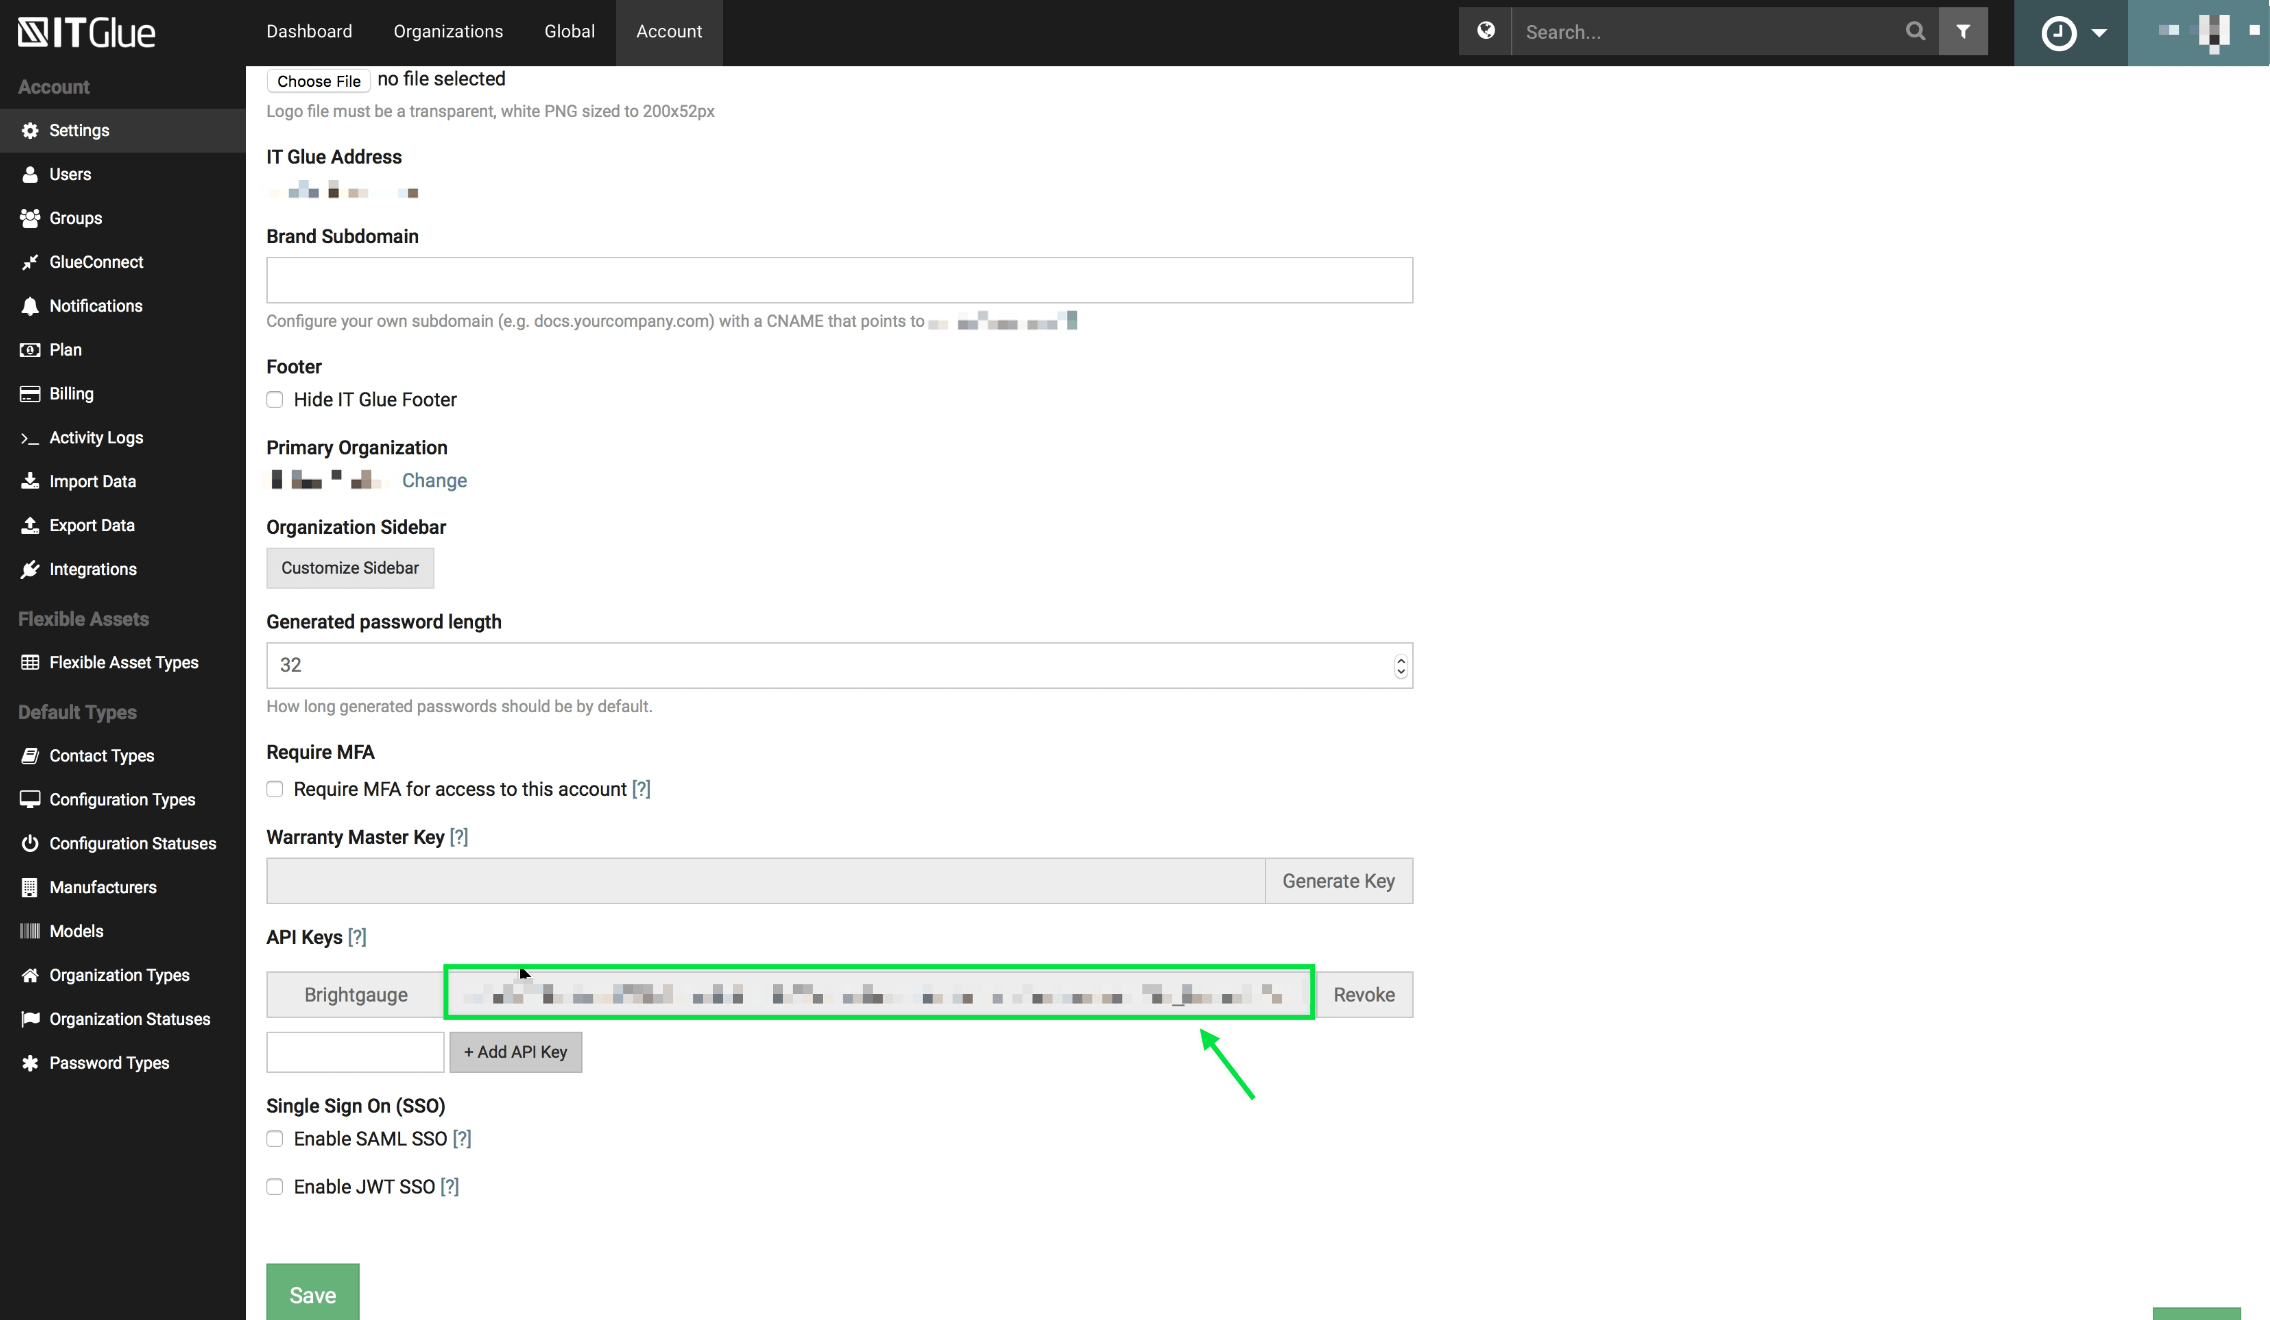Viewport: 2270px width, 1320px height.
Task: Toggle Hide IT Glue Footer checkbox
Action: [x=275, y=399]
